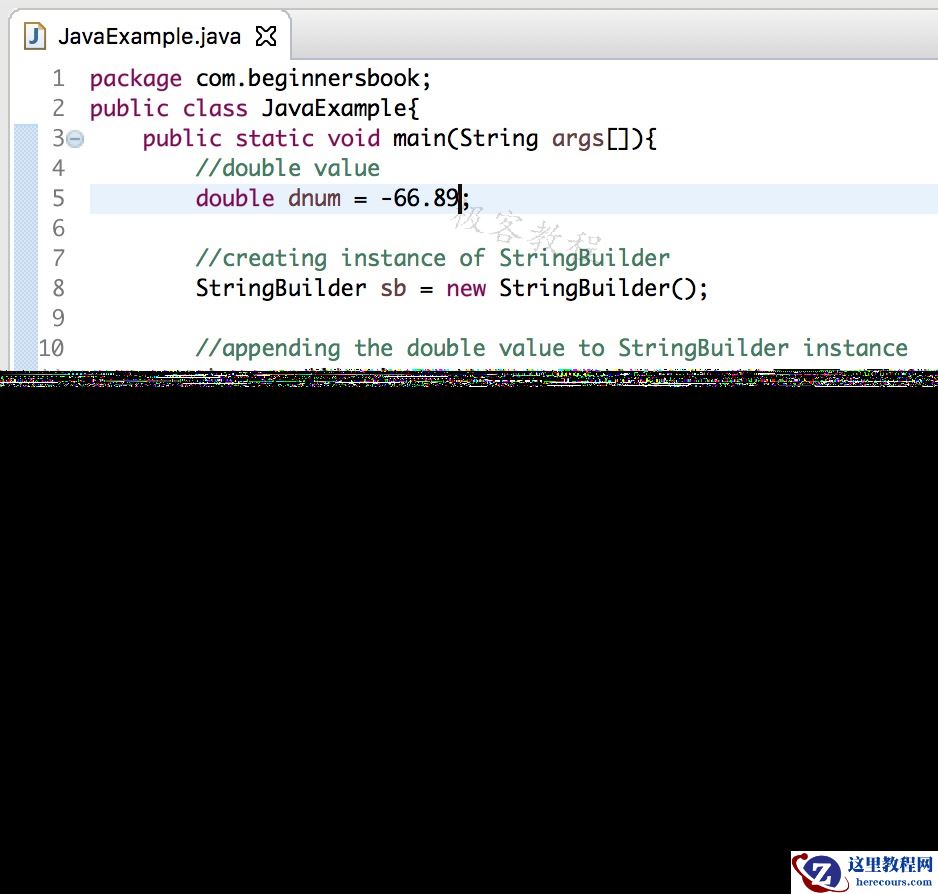Click the double keyword on line 5

[x=235, y=198]
